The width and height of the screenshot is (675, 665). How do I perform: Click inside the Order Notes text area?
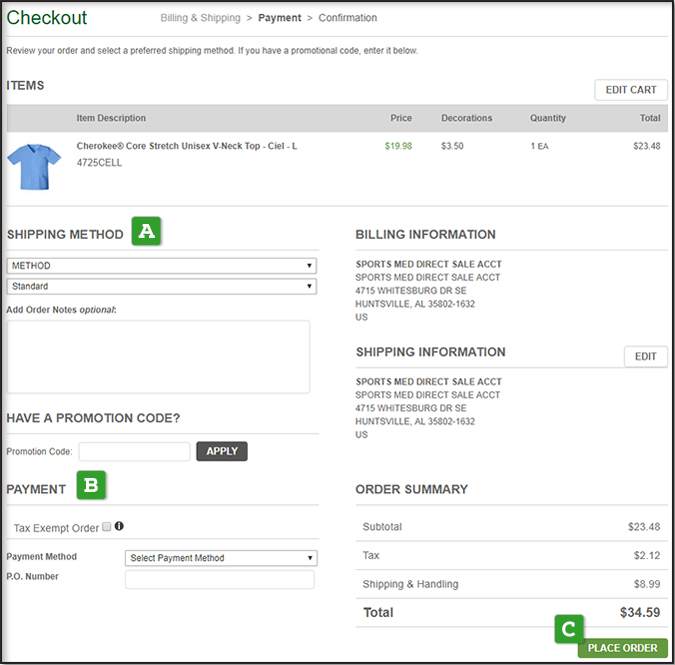158,357
